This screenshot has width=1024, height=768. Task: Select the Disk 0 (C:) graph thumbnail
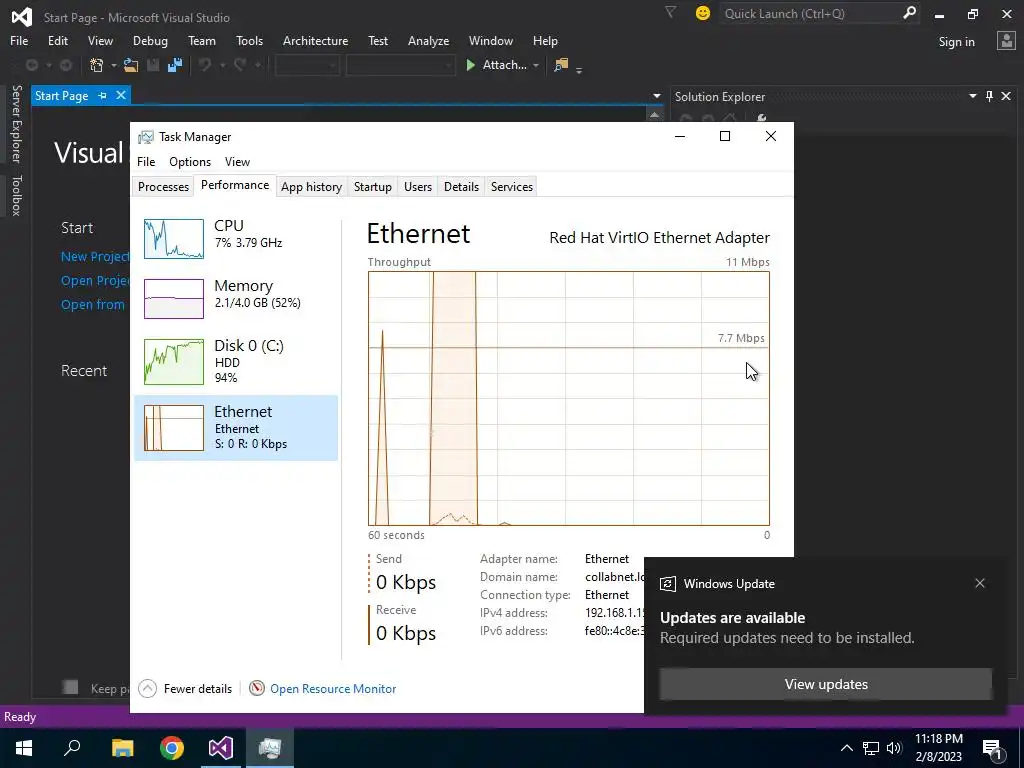(174, 362)
